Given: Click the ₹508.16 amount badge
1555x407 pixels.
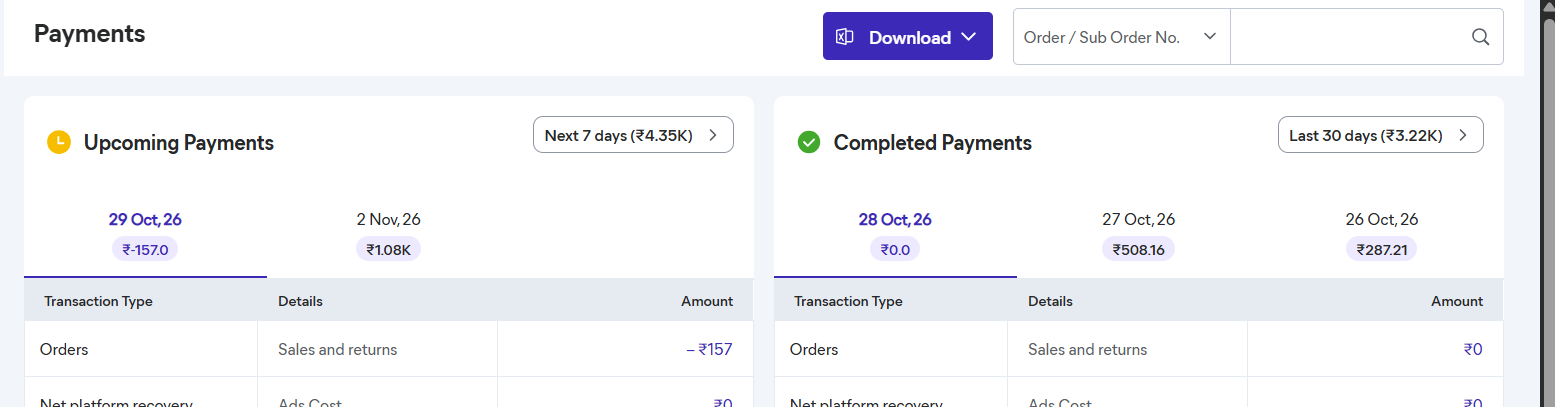Looking at the screenshot, I should (x=1138, y=249).
